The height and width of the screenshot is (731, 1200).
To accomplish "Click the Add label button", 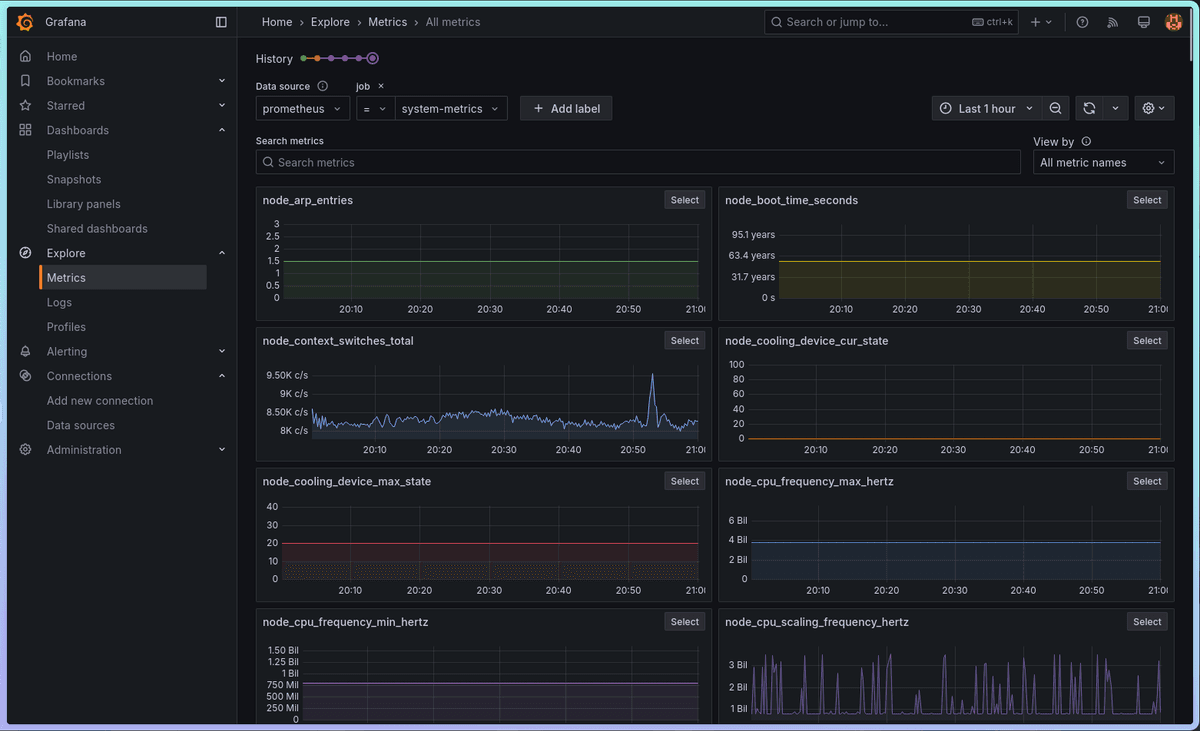I will [566, 108].
